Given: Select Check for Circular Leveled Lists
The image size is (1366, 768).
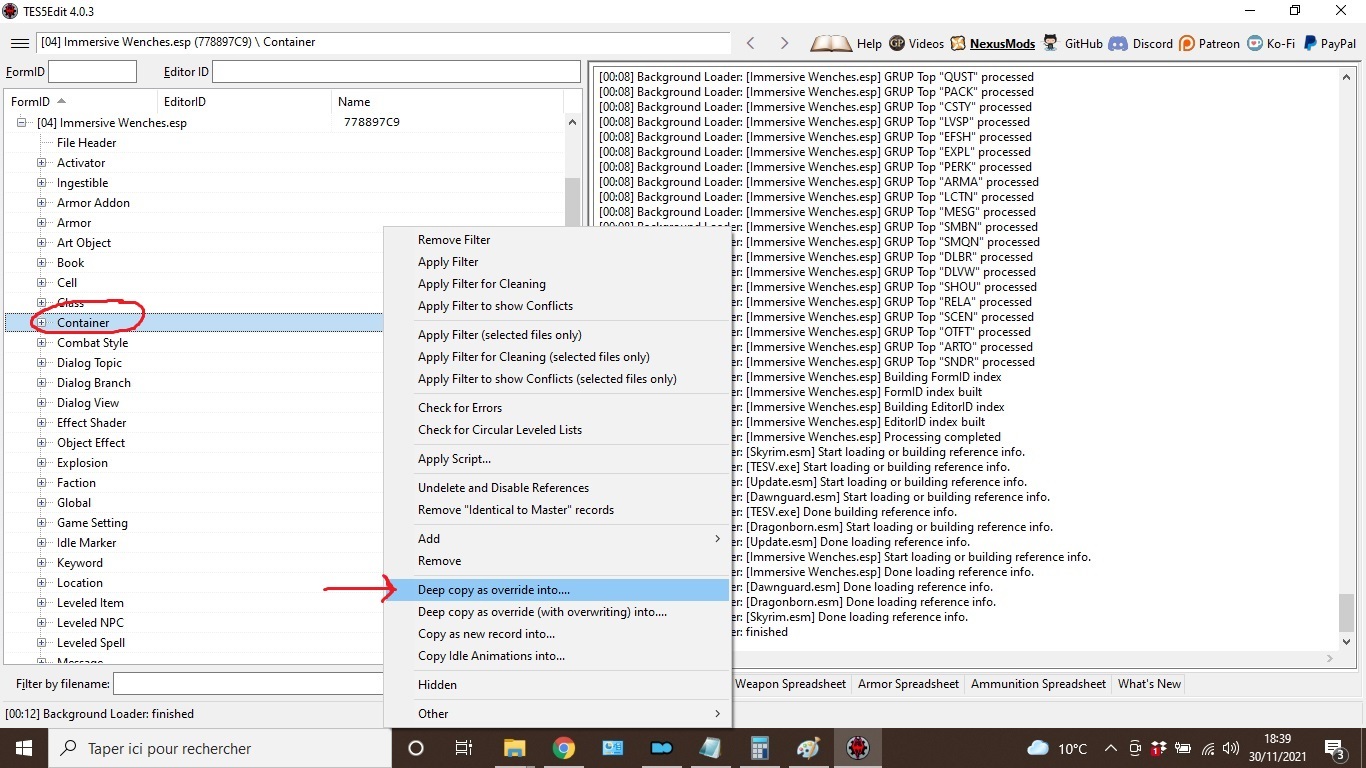Looking at the screenshot, I should (x=558, y=430).
